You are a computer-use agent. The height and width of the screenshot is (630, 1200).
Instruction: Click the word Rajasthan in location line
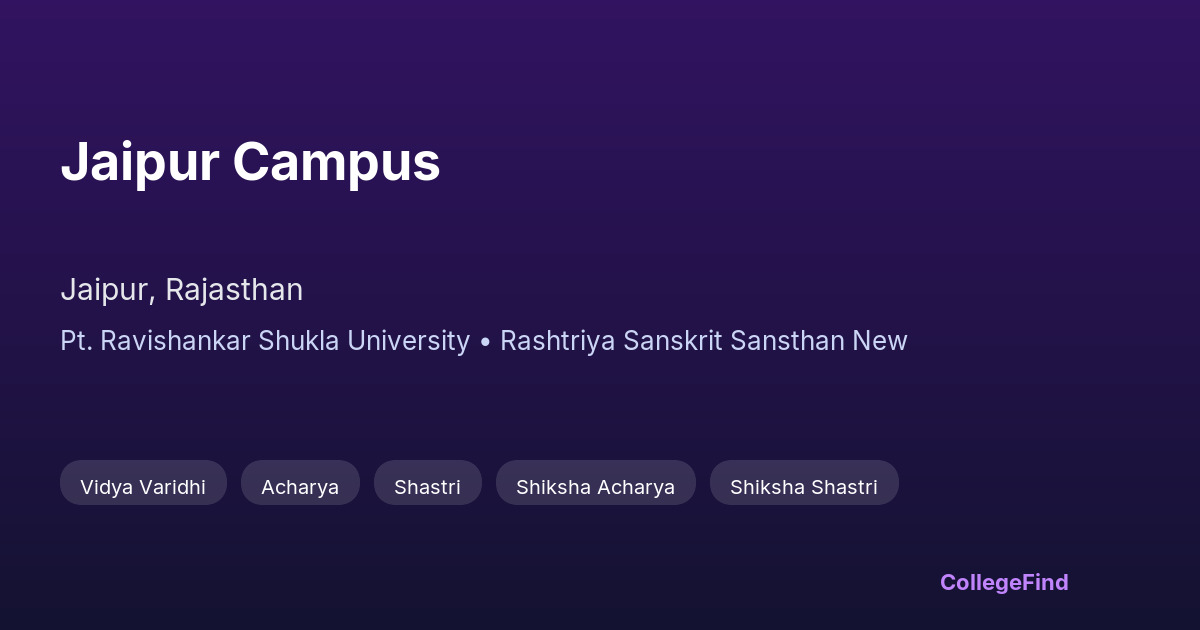coord(234,290)
